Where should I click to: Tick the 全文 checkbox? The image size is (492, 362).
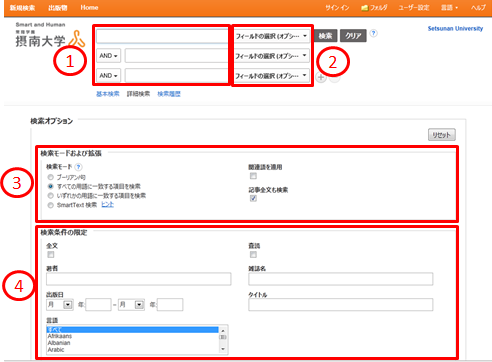click(51, 255)
